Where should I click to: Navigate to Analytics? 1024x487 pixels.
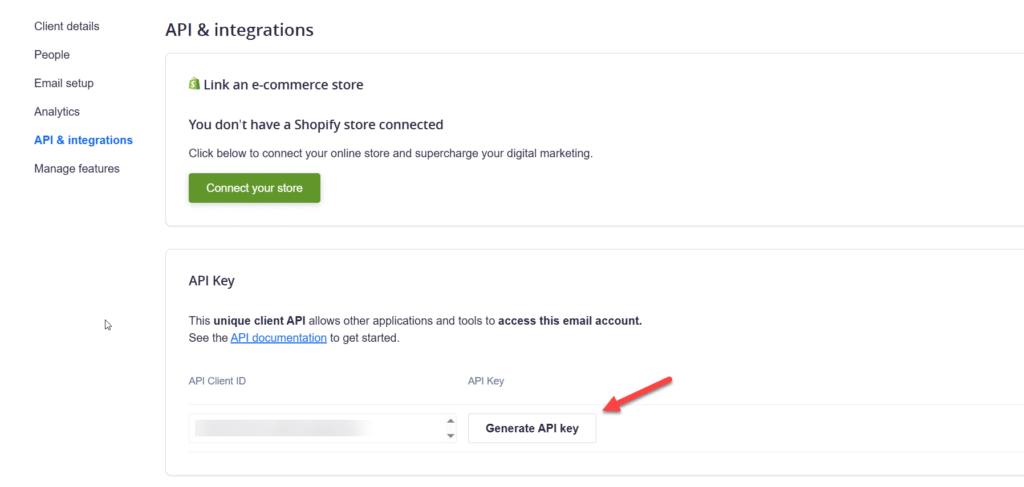coord(57,112)
